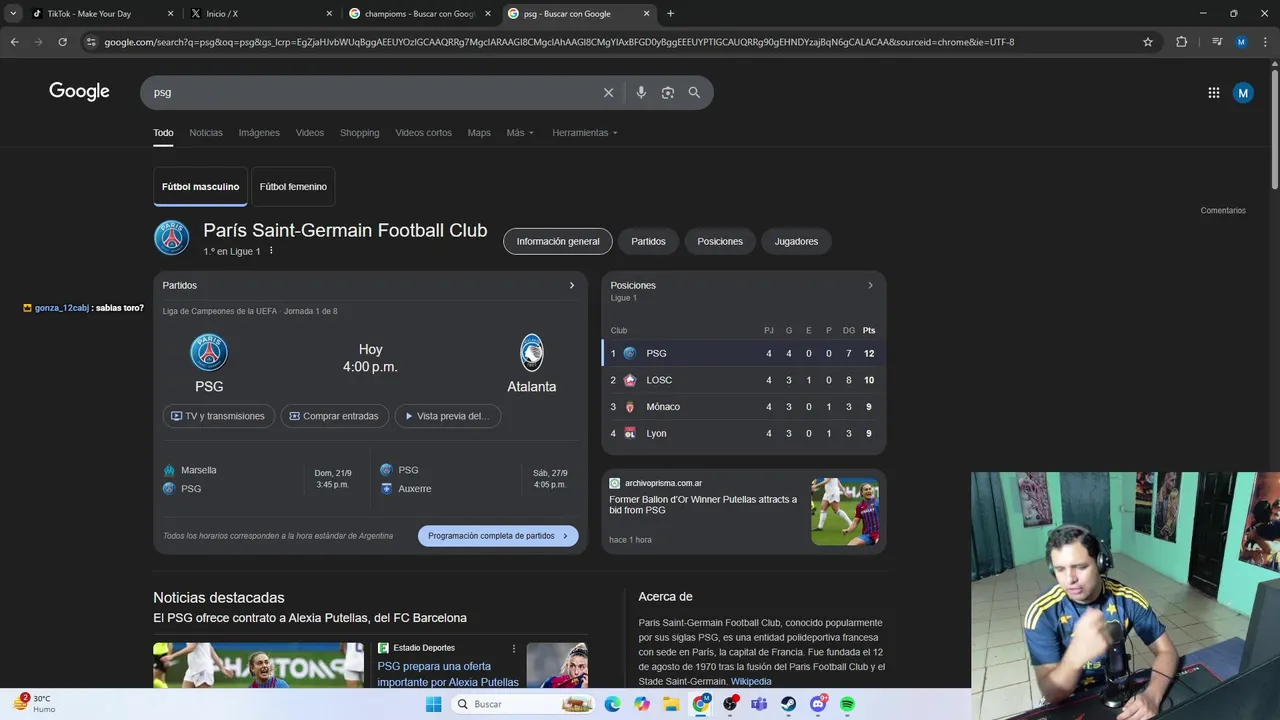Image resolution: width=1280 pixels, height=720 pixels.
Task: Open Discord from the taskbar
Action: click(818, 704)
